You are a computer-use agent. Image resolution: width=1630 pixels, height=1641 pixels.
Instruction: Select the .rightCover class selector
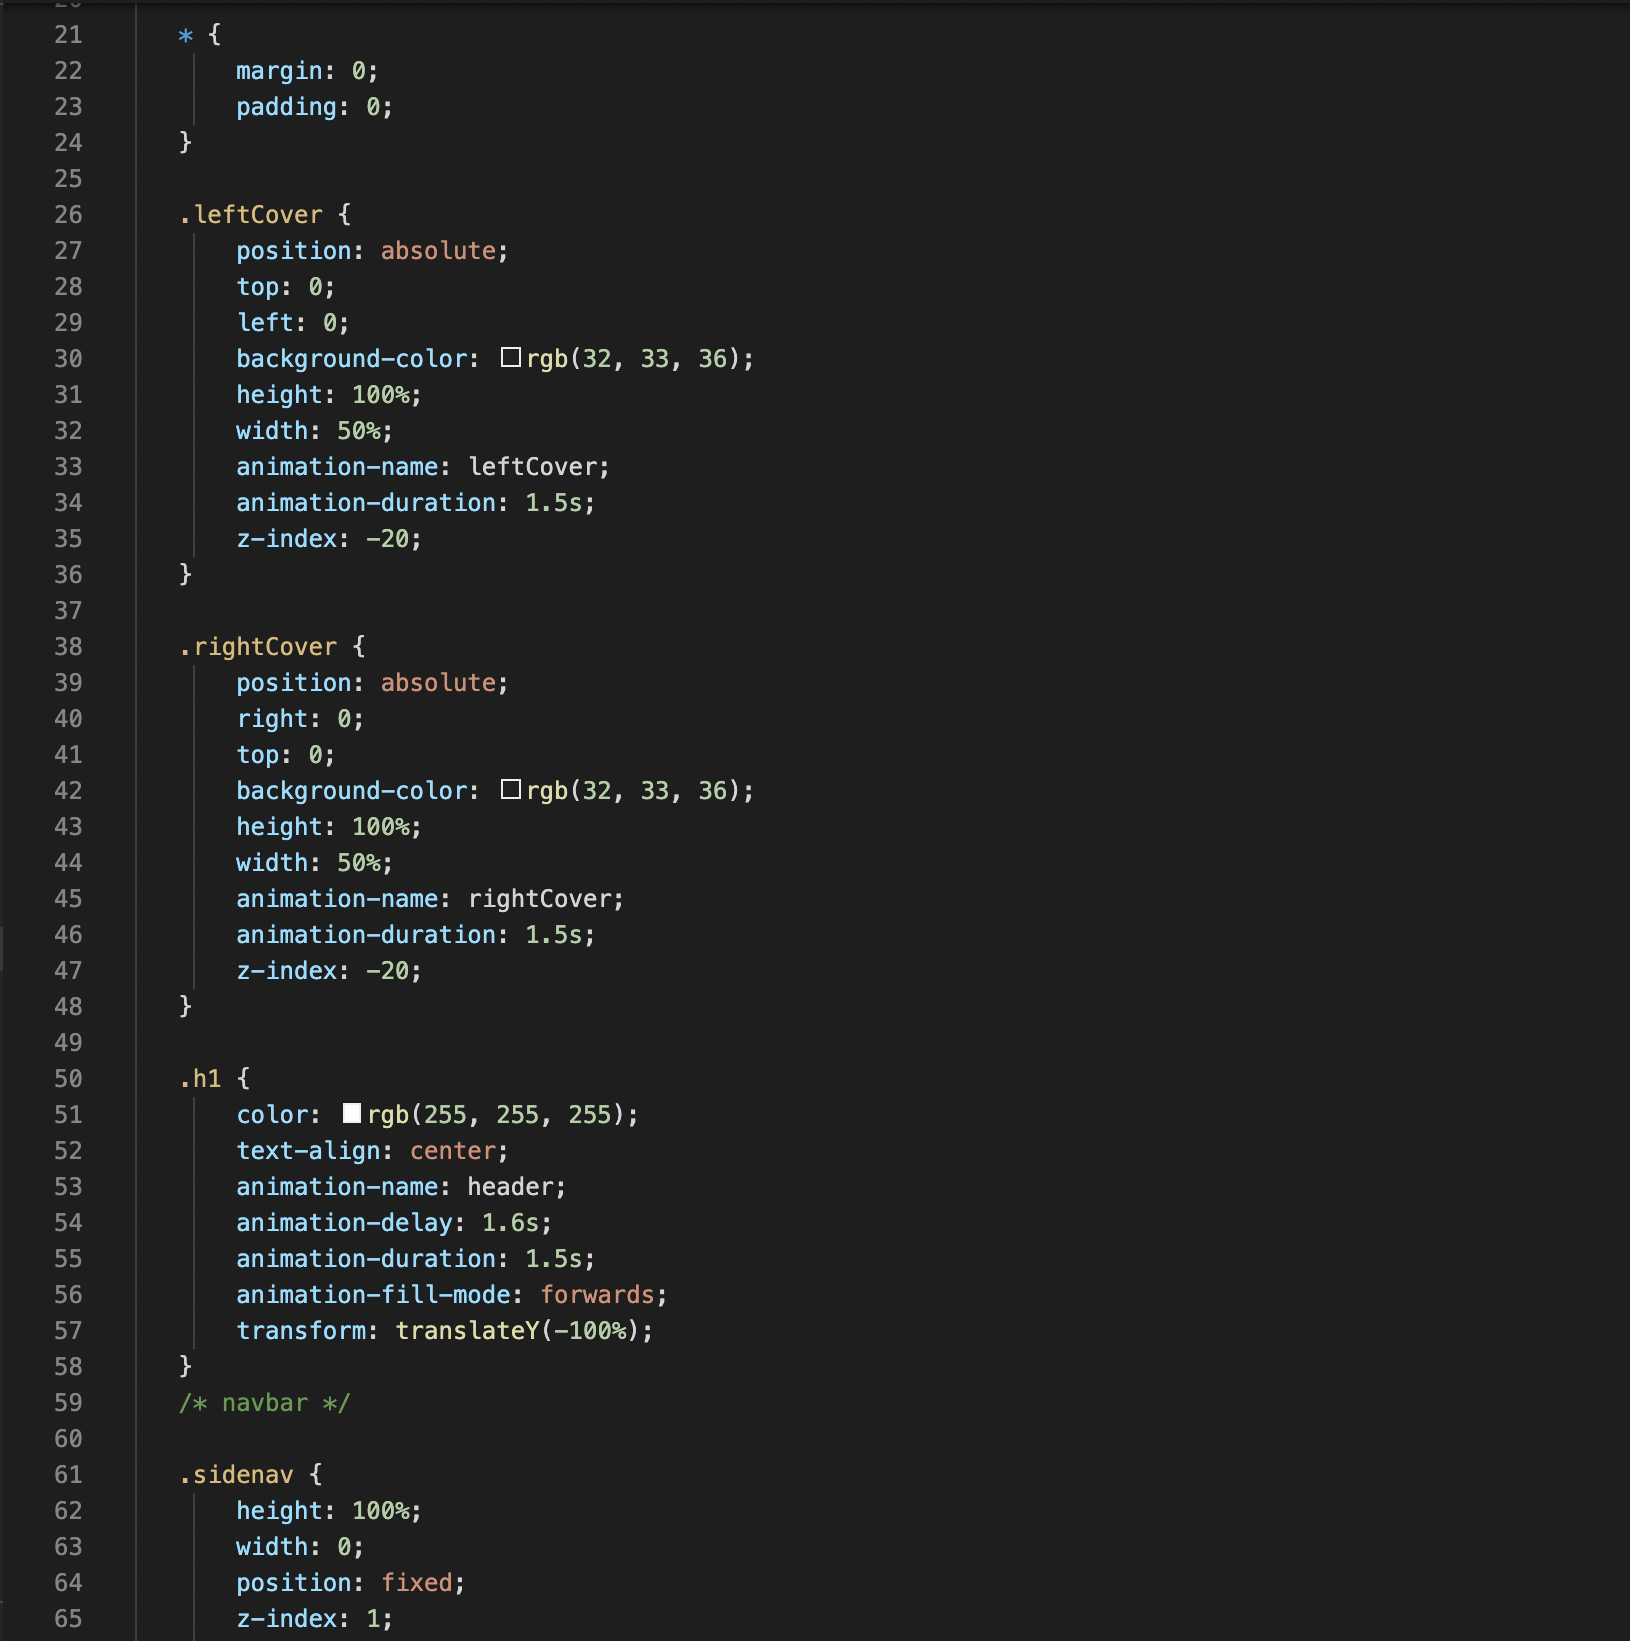[257, 646]
